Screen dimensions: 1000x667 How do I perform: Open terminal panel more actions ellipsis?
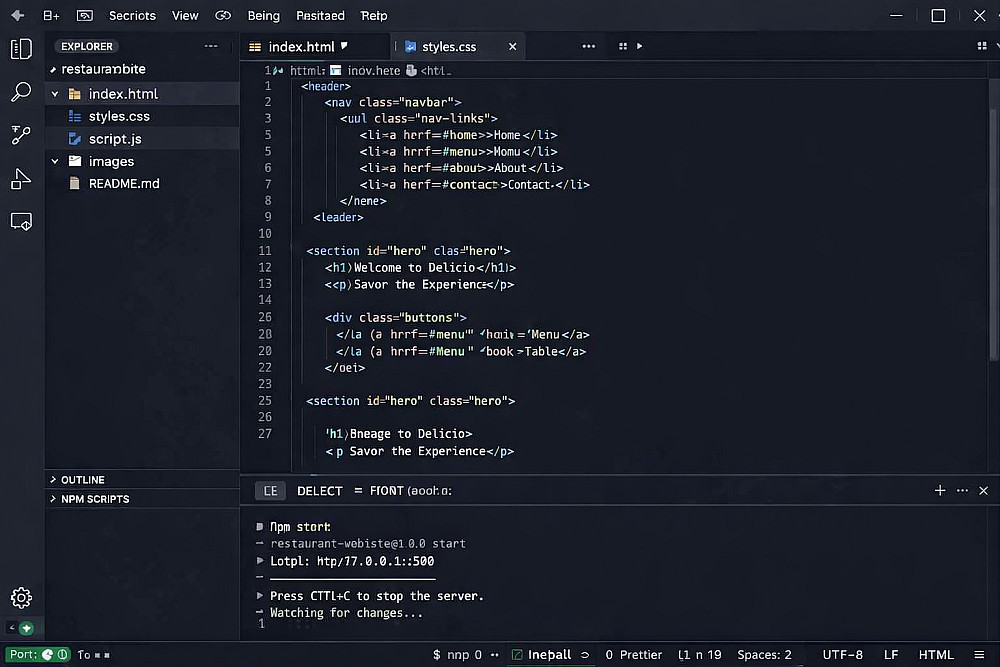pyautogui.click(x=962, y=490)
